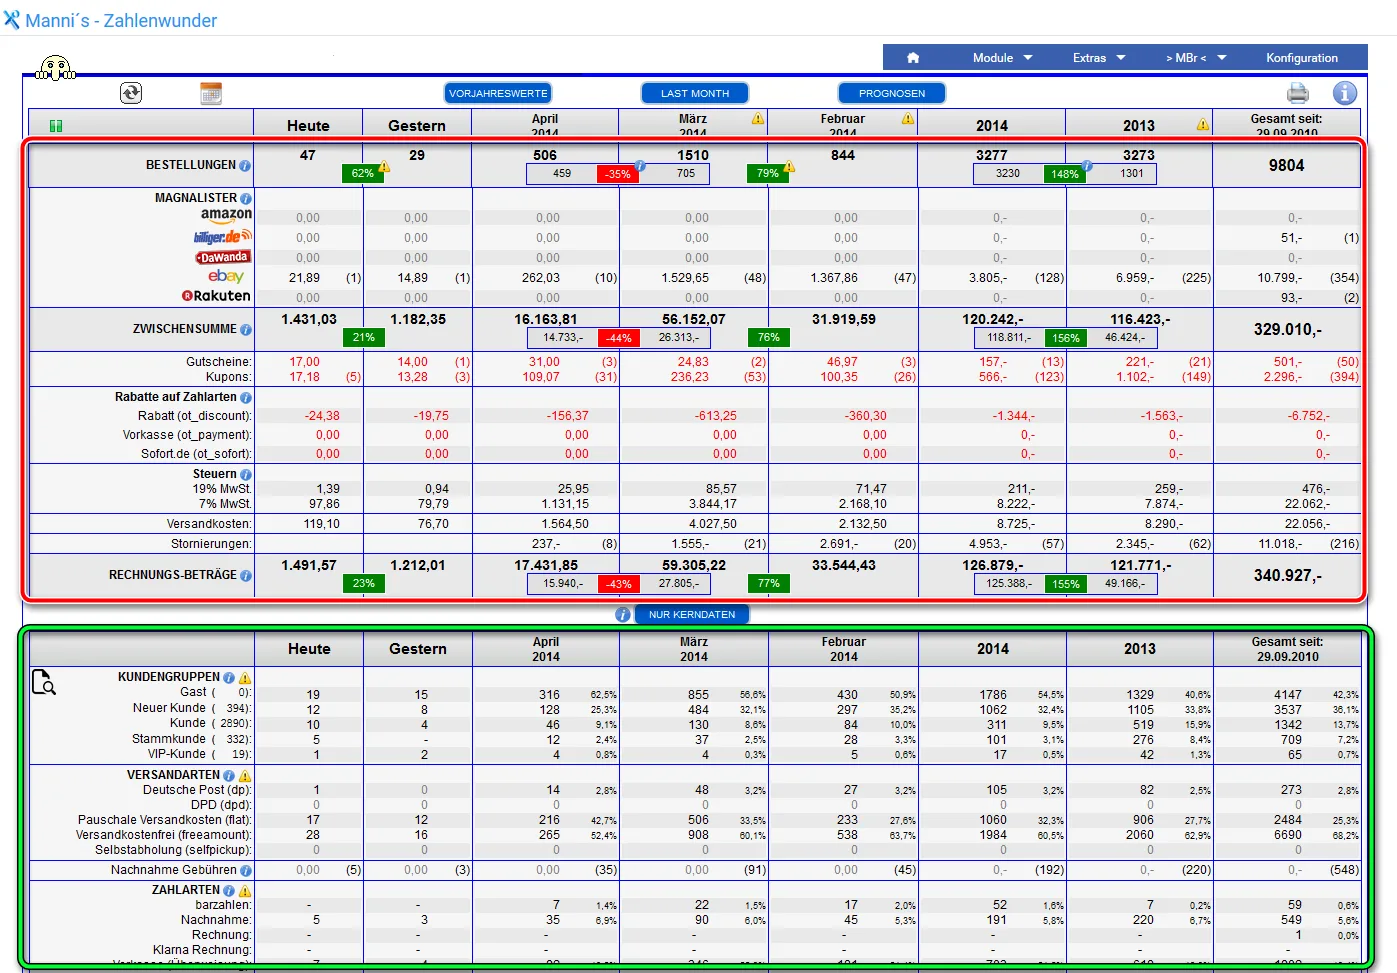Viewport: 1397px width, 973px height.
Task: Open the > MBr < dropdown
Action: 1196,58
